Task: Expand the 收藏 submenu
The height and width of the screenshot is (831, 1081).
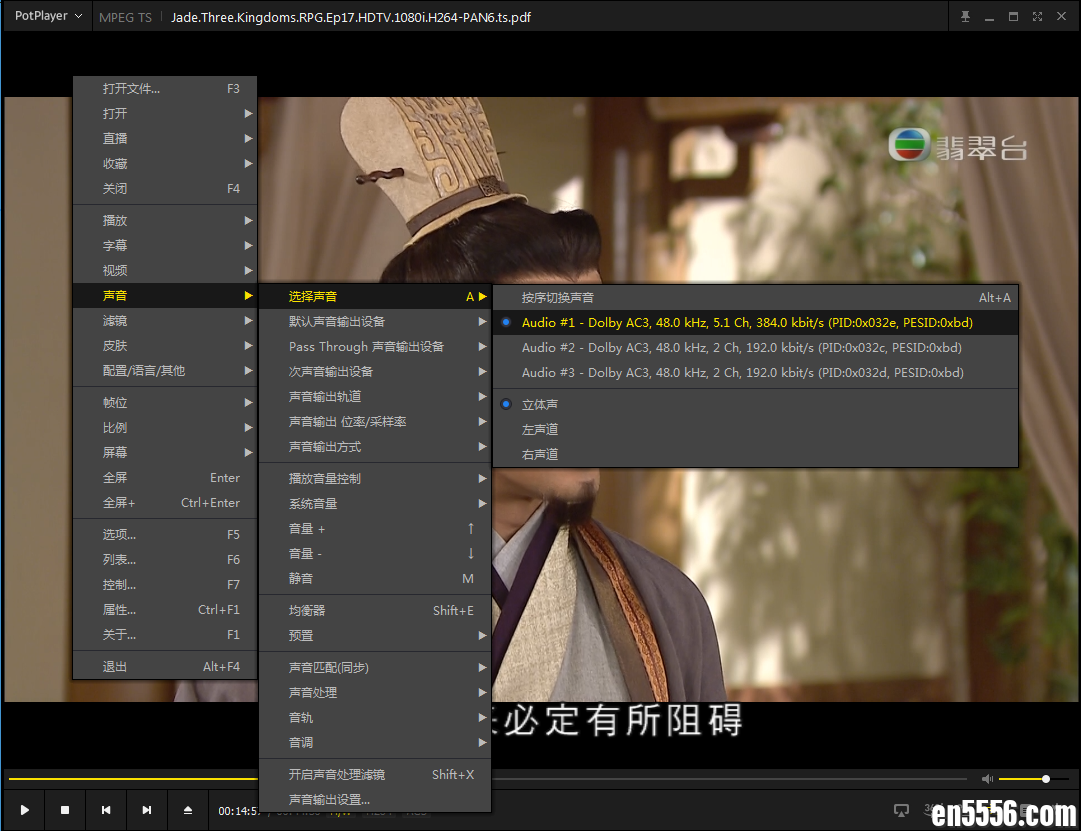Action: tap(165, 163)
